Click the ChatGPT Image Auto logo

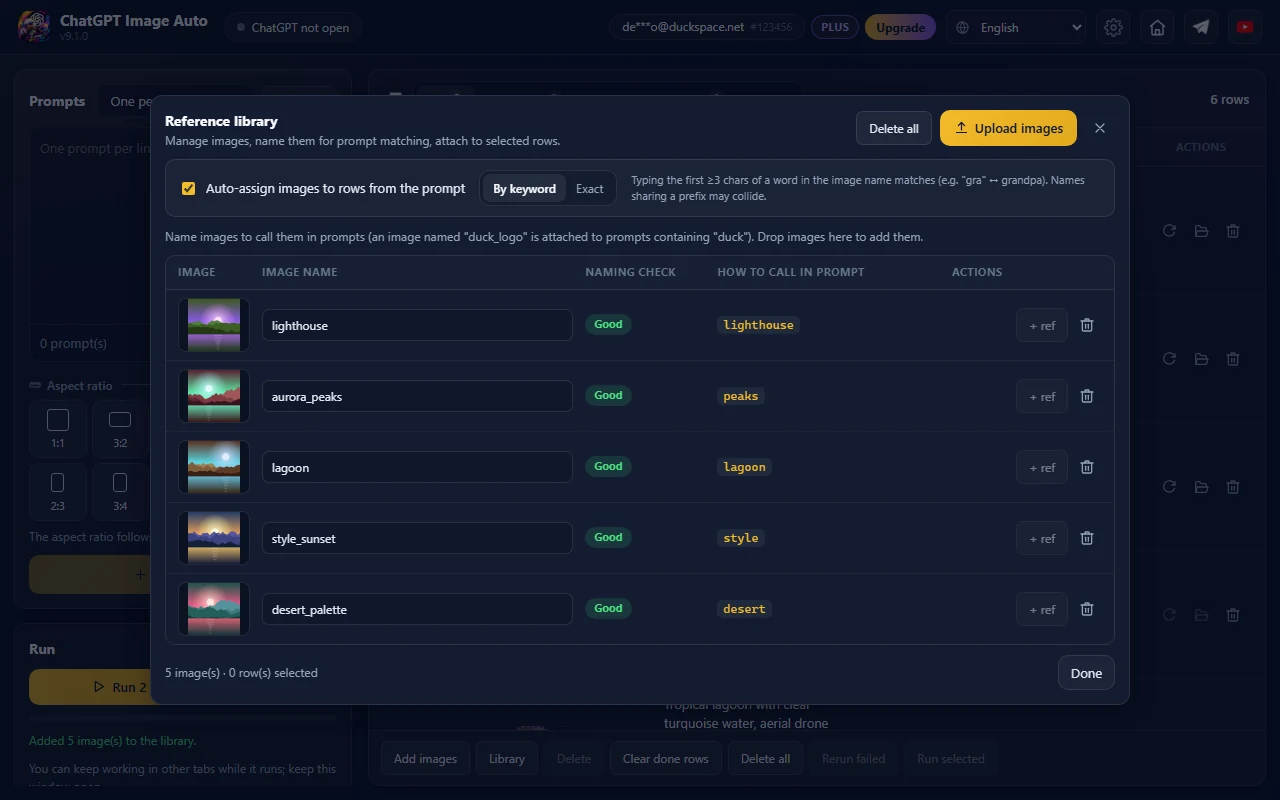pyautogui.click(x=34, y=27)
